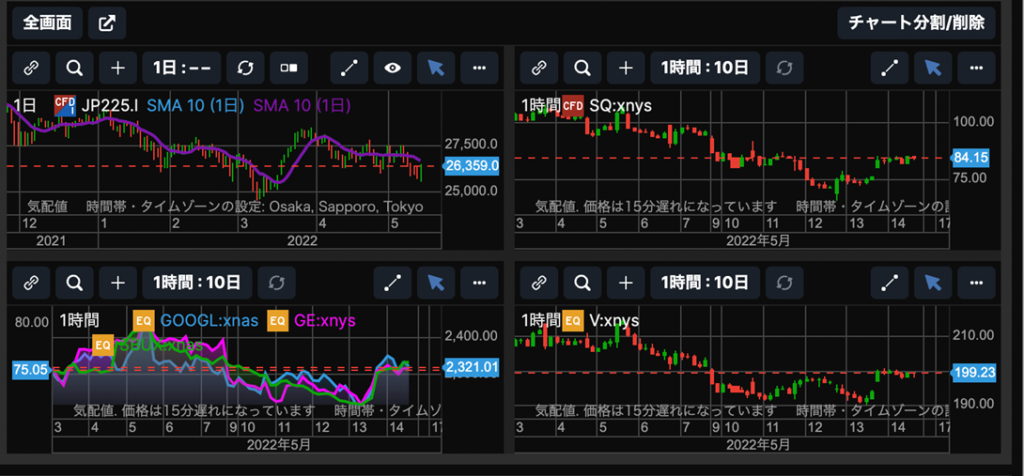This screenshot has width=1024, height=476.
Task: Click the plus icon in the GOOGL chart toolbar
Action: pyautogui.click(x=118, y=284)
